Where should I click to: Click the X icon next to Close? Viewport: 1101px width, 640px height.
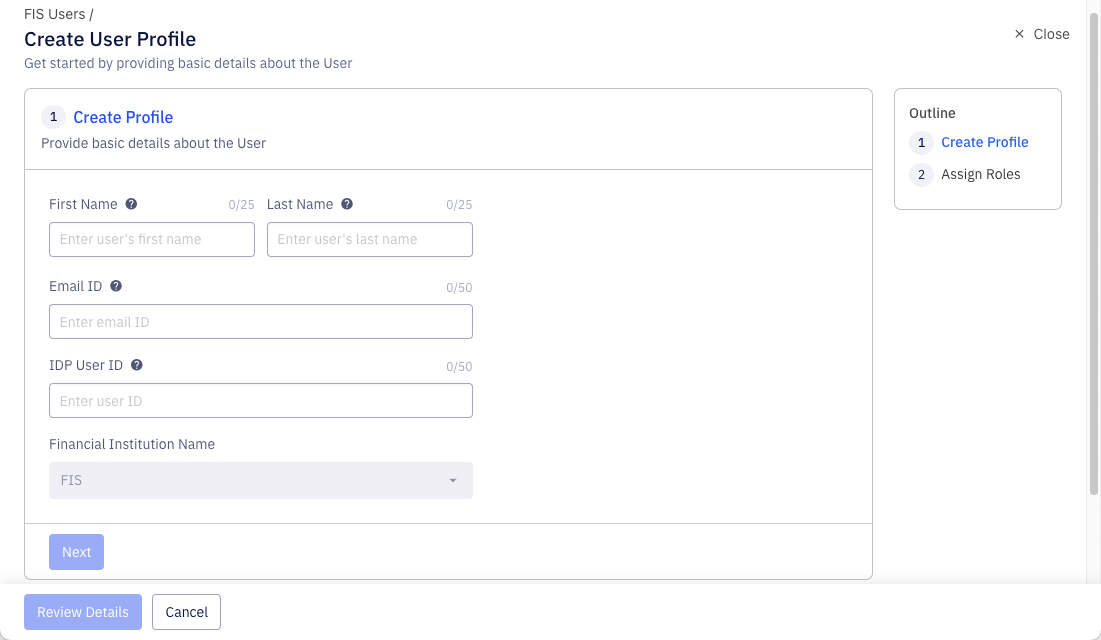pyautogui.click(x=1019, y=33)
